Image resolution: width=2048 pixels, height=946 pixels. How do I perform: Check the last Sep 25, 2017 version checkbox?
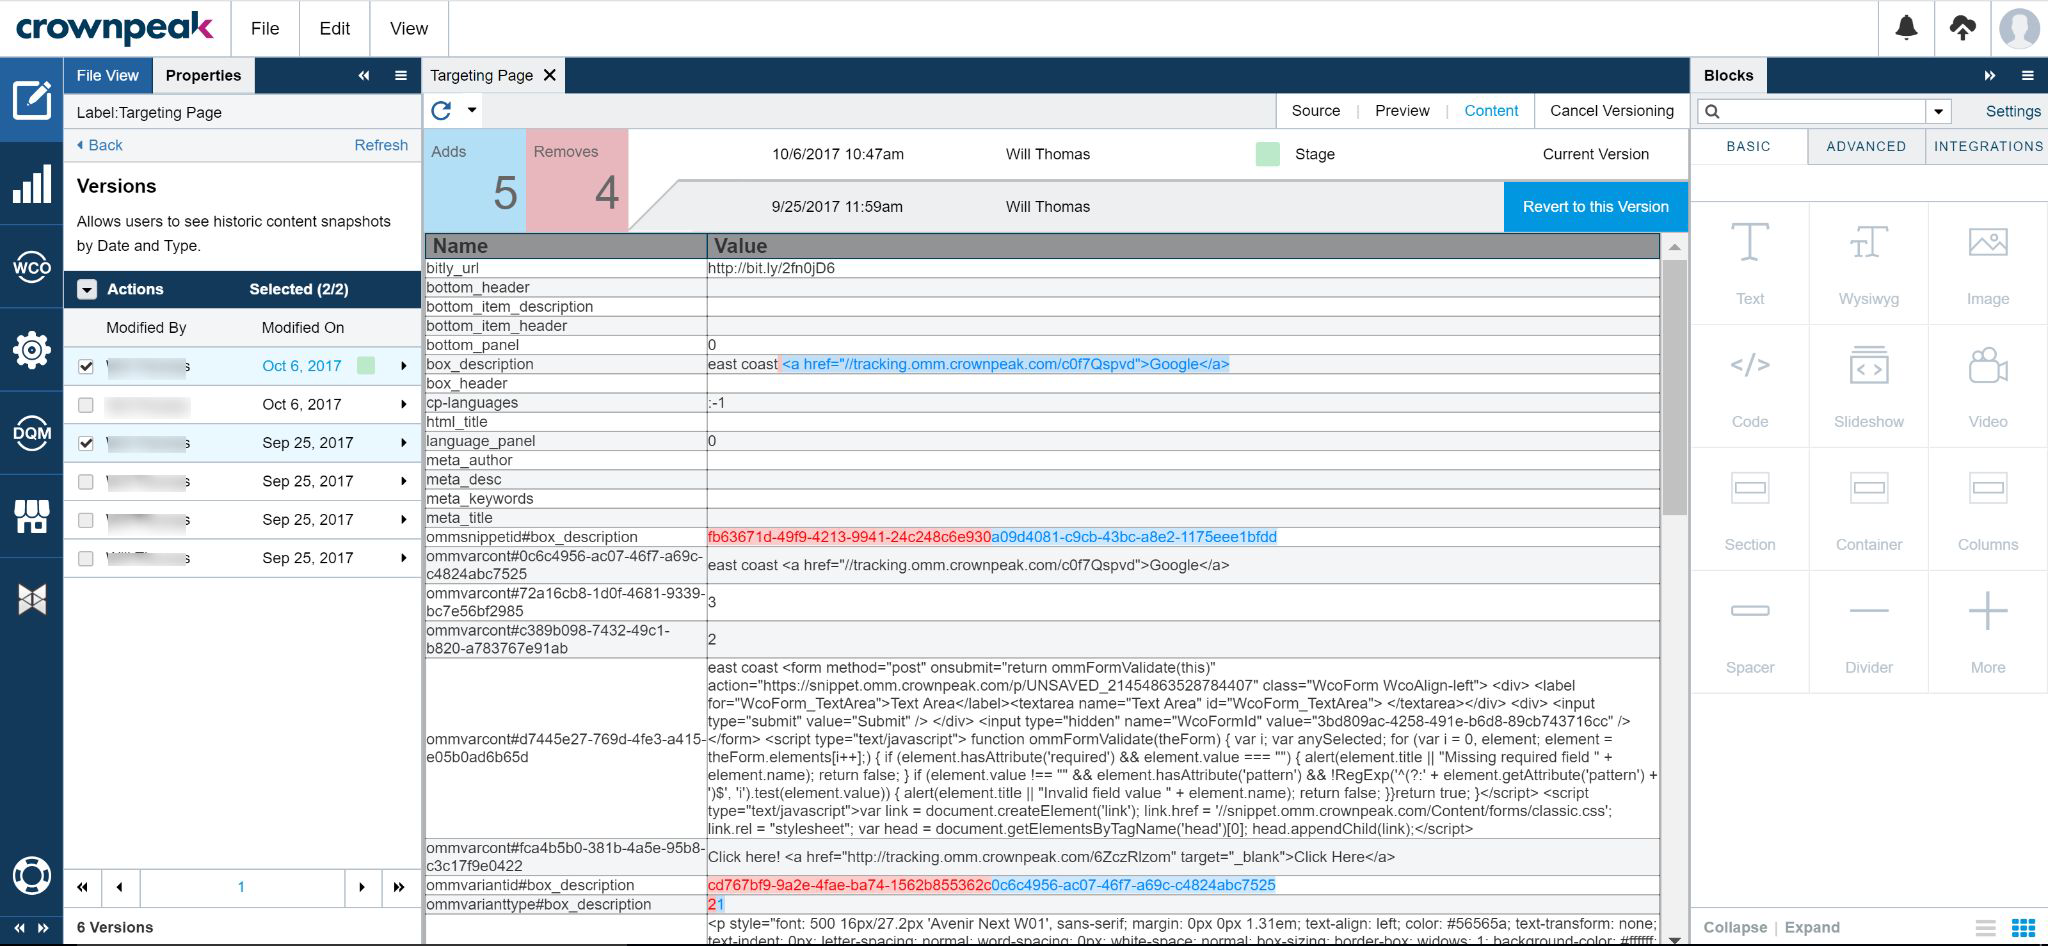[x=86, y=558]
